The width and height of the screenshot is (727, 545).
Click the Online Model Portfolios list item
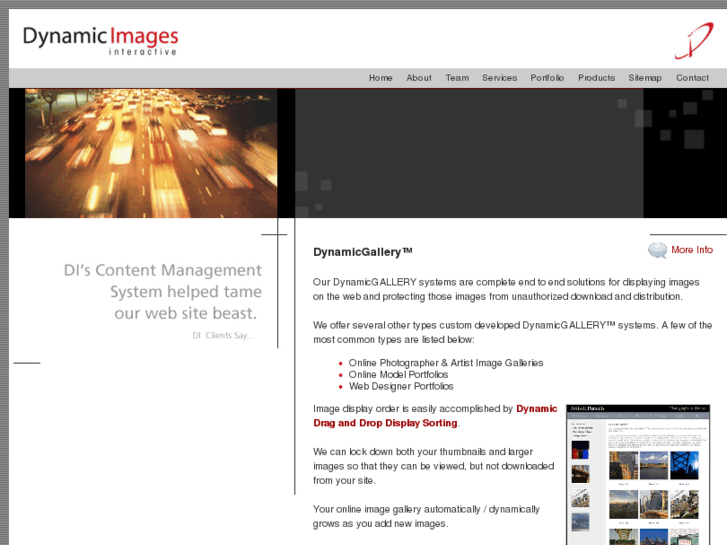[x=398, y=374]
